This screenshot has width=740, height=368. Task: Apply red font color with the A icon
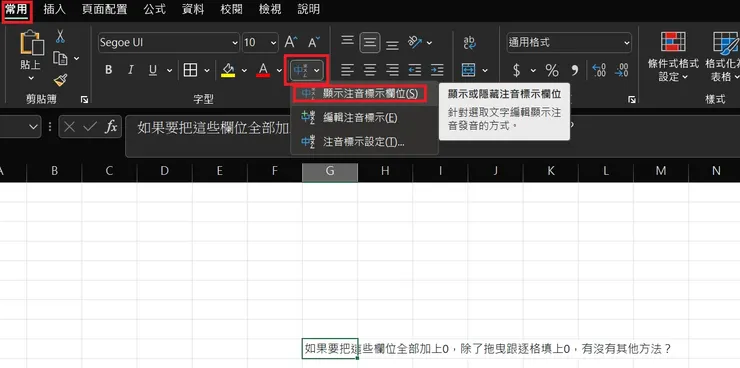click(x=263, y=70)
